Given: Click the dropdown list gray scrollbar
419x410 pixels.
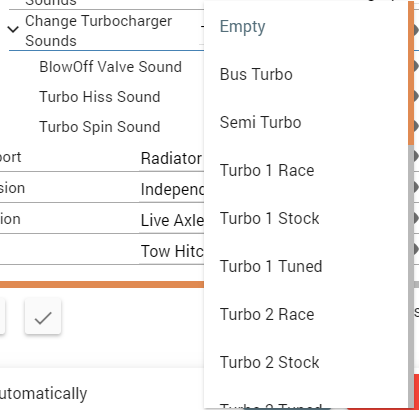Looking at the screenshot, I should [411, 277].
